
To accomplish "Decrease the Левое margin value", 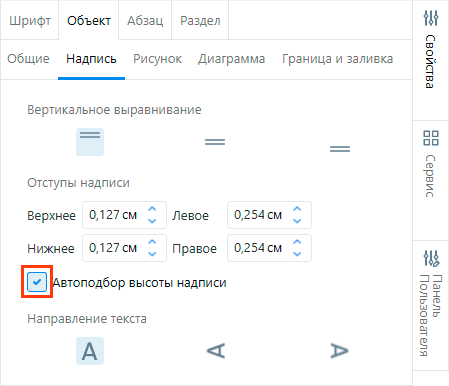I will tap(297, 221).
